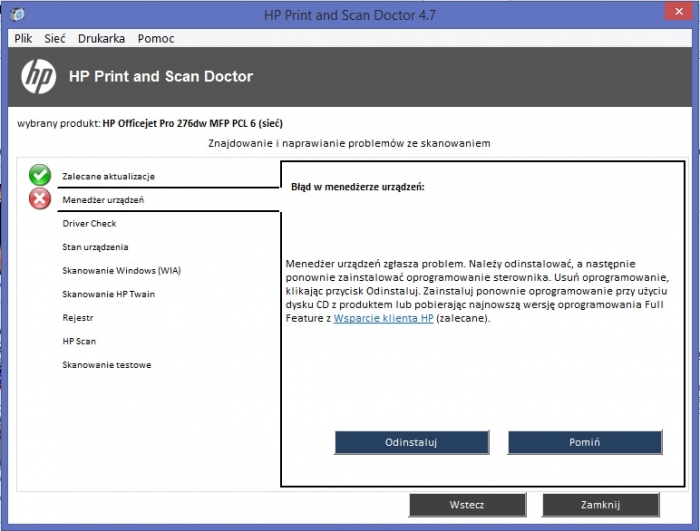Select the HP Scan step
Image resolution: width=700 pixels, height=531 pixels.
[x=79, y=341]
